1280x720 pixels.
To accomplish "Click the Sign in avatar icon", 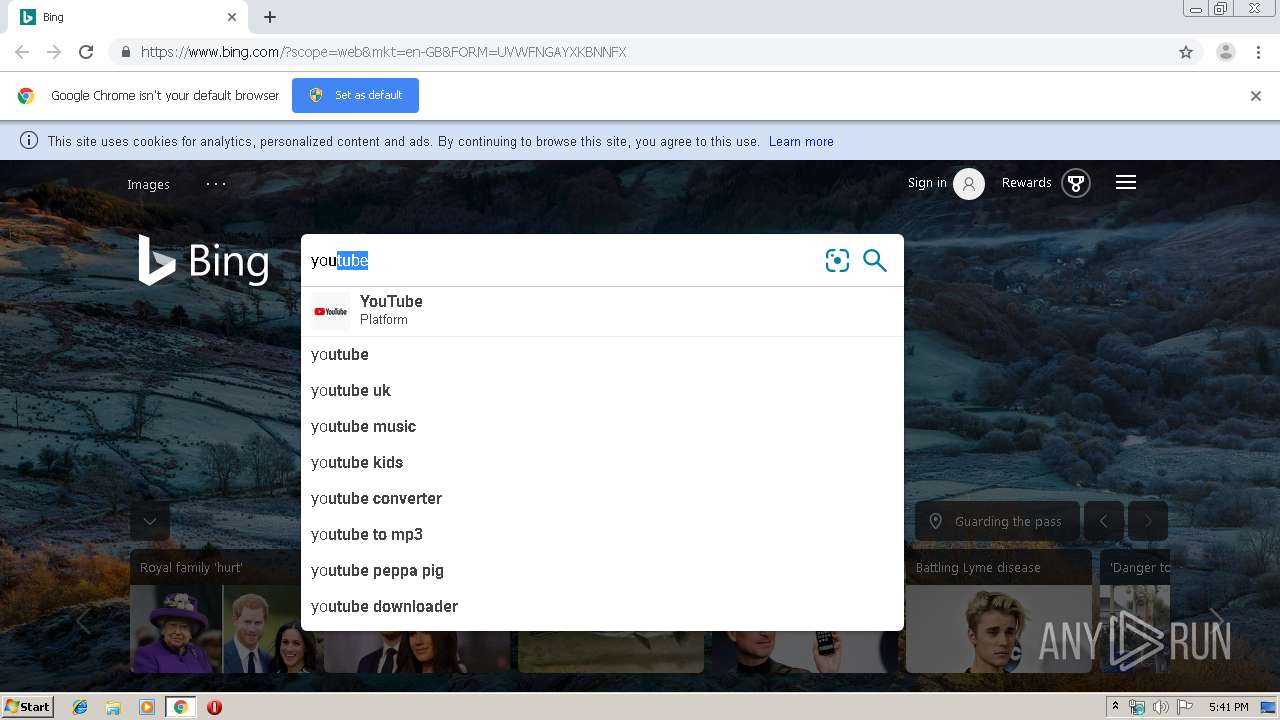I will coord(968,184).
